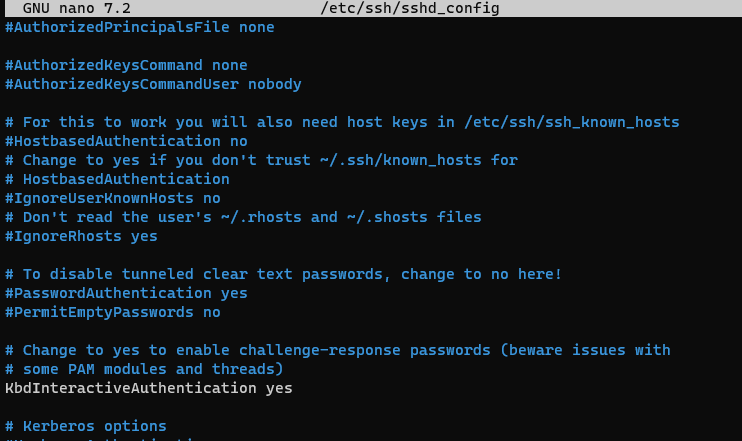Click the ~/.rhosts and ~/.shosts comment line
This screenshot has width=742, height=441.
click(x=243, y=217)
